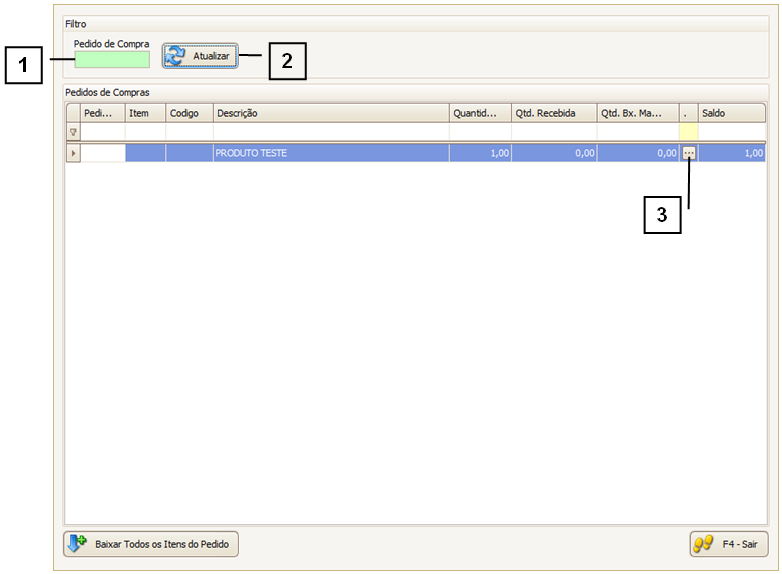Click the Quantid... column header
Viewport: 782px width, 574px height.
(480, 113)
